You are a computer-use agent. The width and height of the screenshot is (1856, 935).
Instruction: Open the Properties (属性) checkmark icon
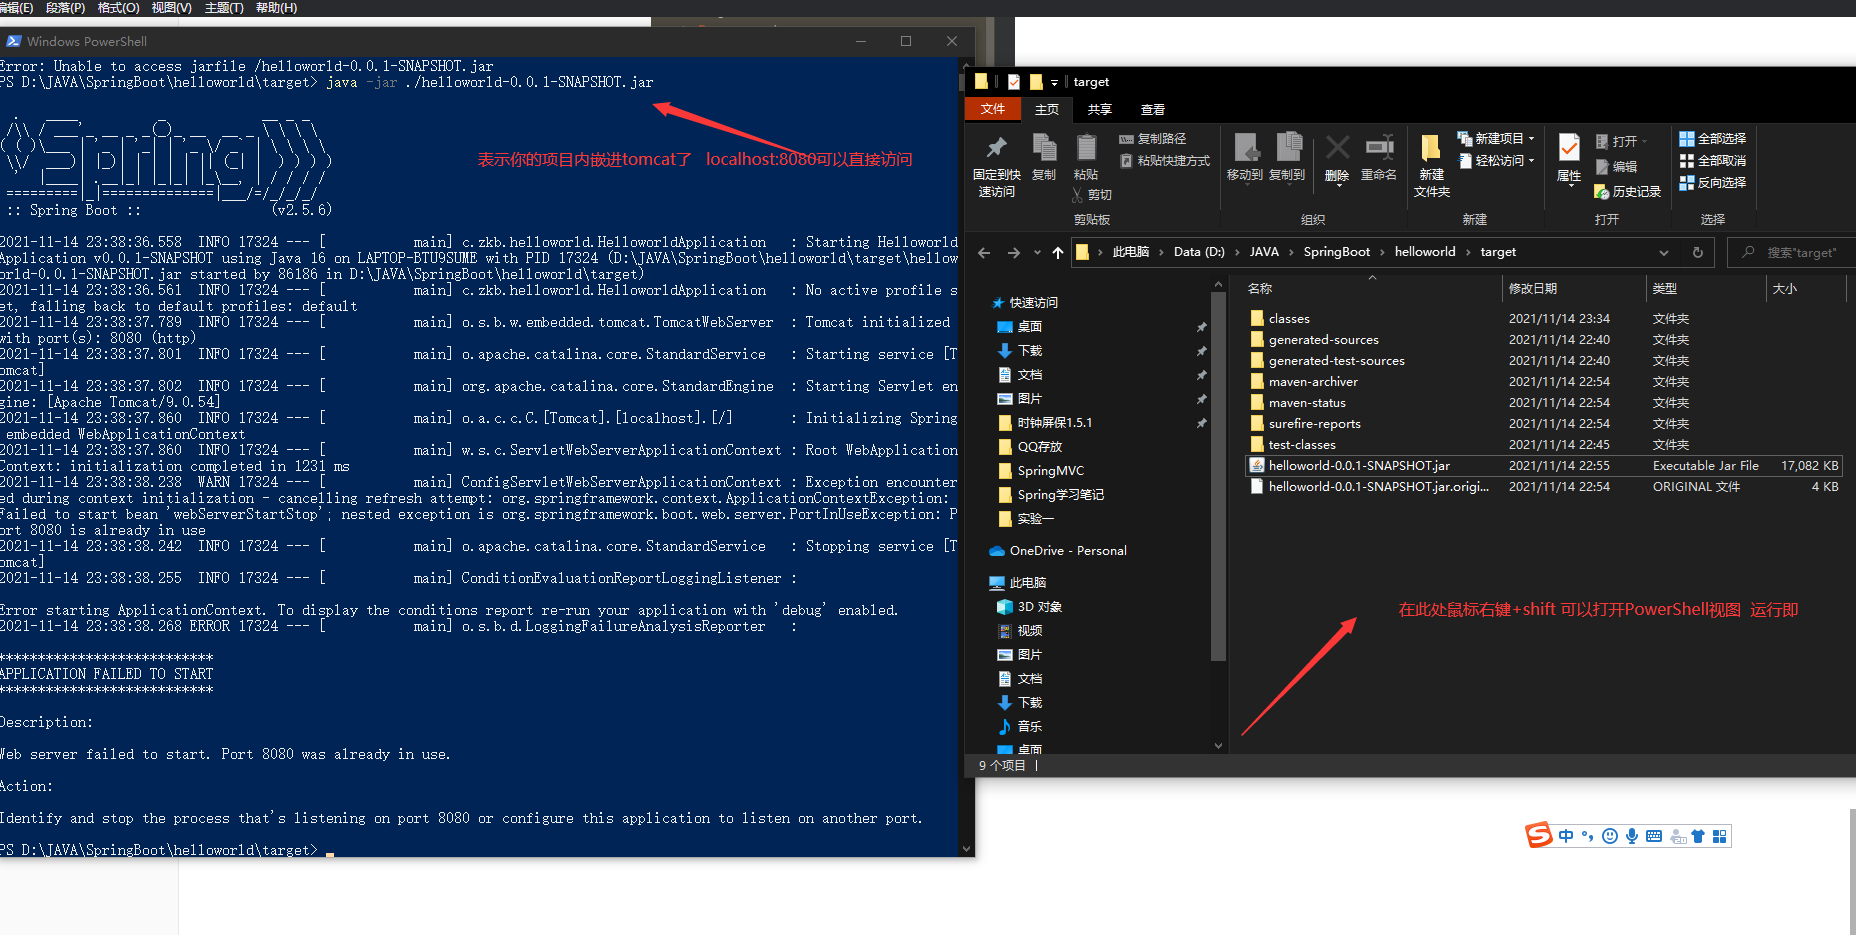pos(1569,158)
